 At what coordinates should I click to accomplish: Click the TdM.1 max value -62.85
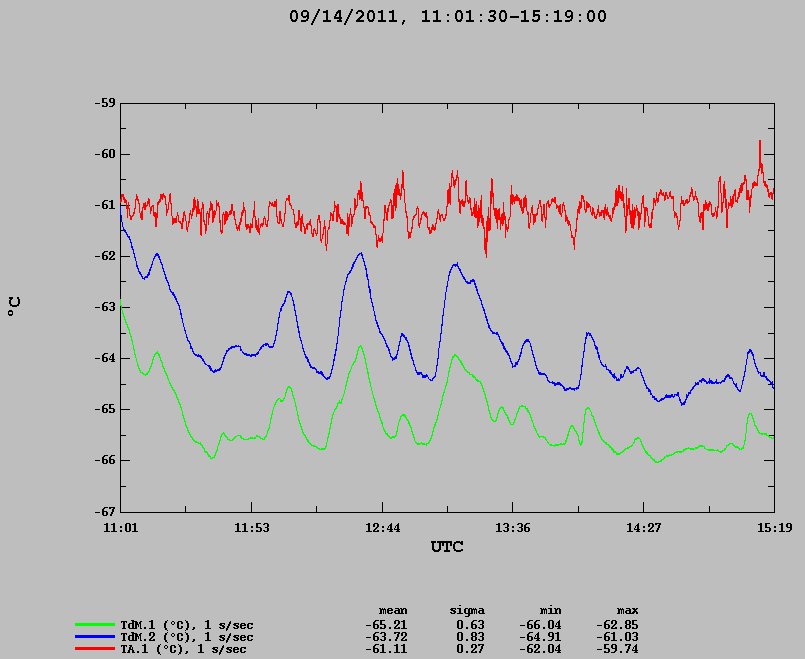pyautogui.click(x=617, y=625)
